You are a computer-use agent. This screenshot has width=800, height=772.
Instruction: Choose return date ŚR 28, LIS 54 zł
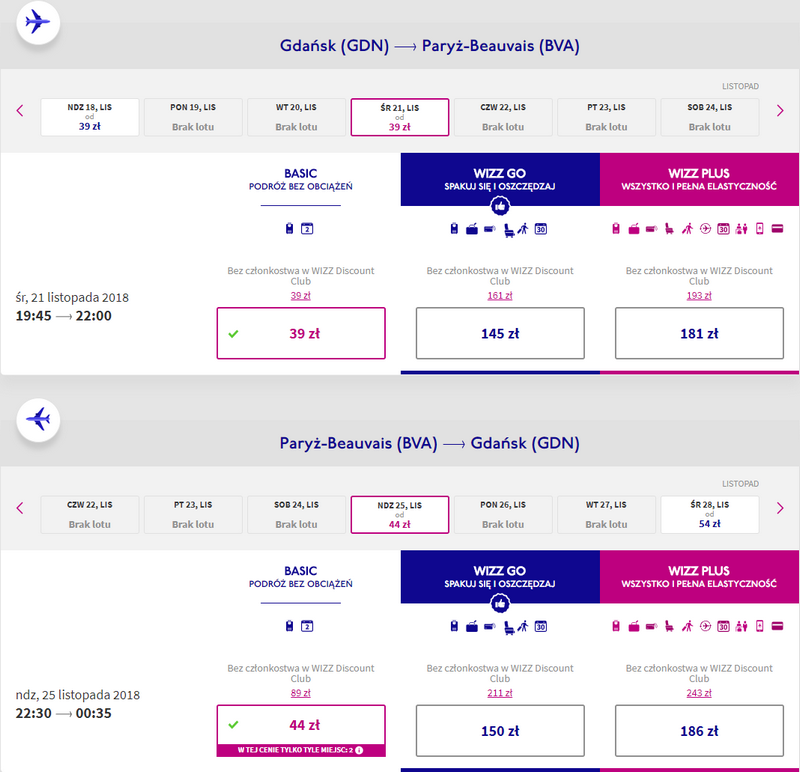[710, 514]
